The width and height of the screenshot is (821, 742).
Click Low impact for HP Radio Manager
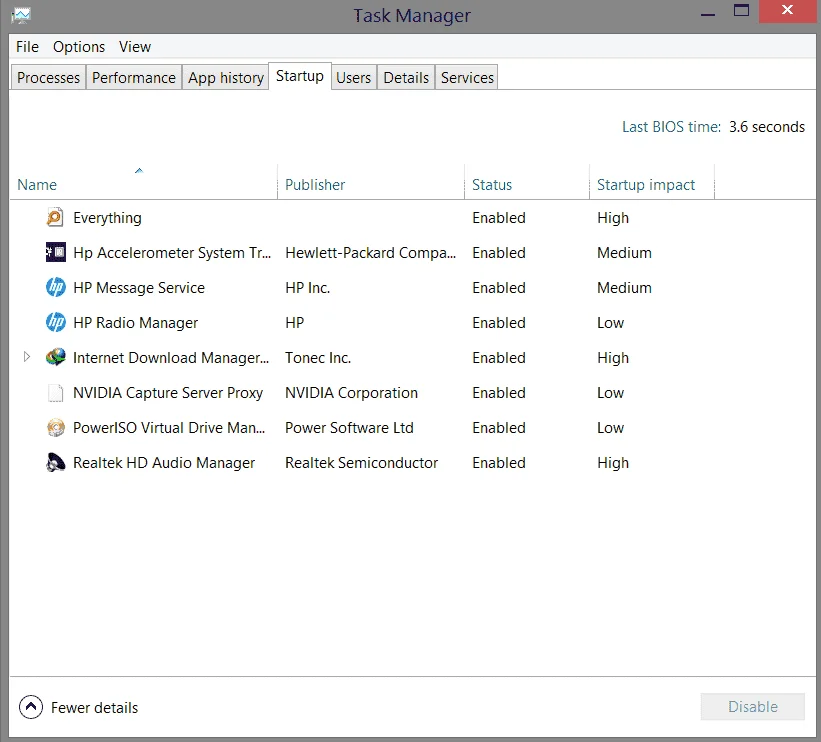click(611, 323)
